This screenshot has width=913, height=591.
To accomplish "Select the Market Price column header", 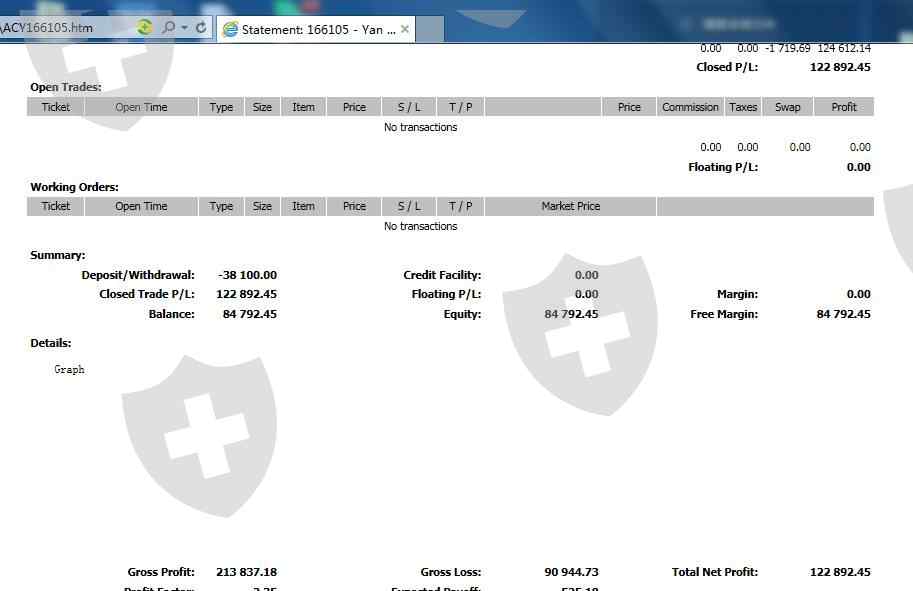I will point(570,206).
